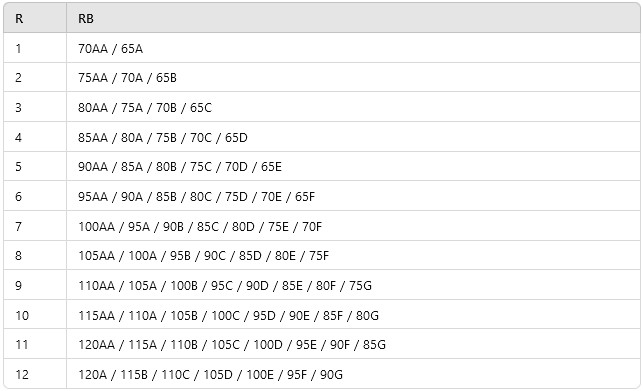Select row 7 number cell
This screenshot has width=643, height=391.
35,226
